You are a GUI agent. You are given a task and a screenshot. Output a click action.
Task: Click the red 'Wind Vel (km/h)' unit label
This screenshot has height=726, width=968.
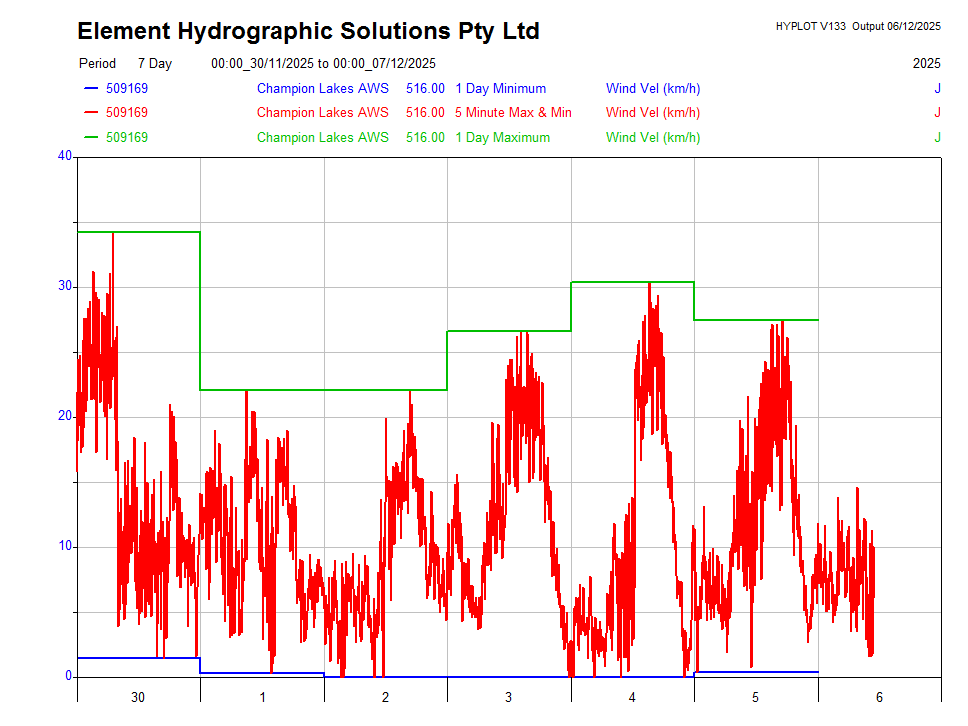tap(652, 113)
